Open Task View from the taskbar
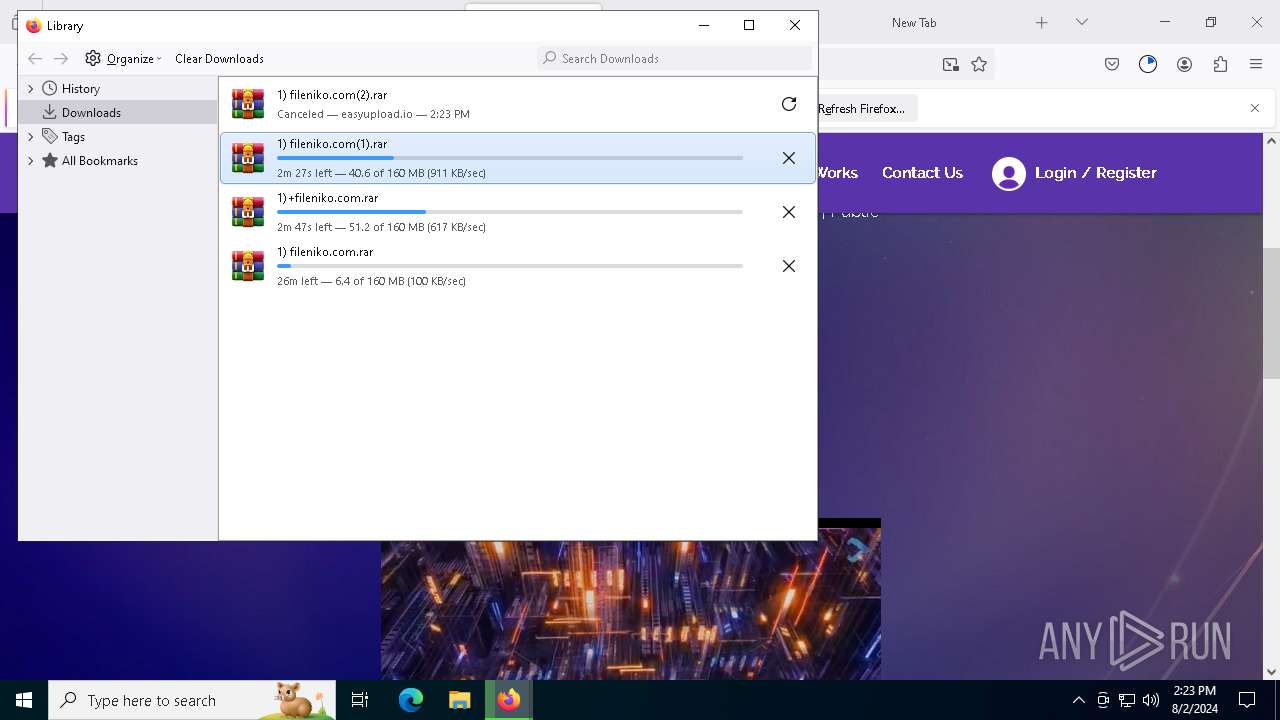Image resolution: width=1280 pixels, height=720 pixels. [x=360, y=700]
